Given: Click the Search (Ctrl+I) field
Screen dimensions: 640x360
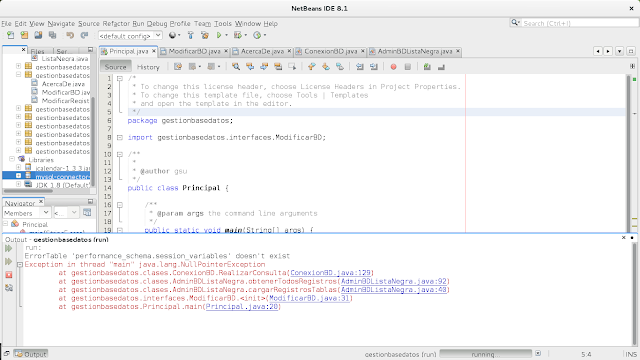Looking at the screenshot, I should [580, 23].
